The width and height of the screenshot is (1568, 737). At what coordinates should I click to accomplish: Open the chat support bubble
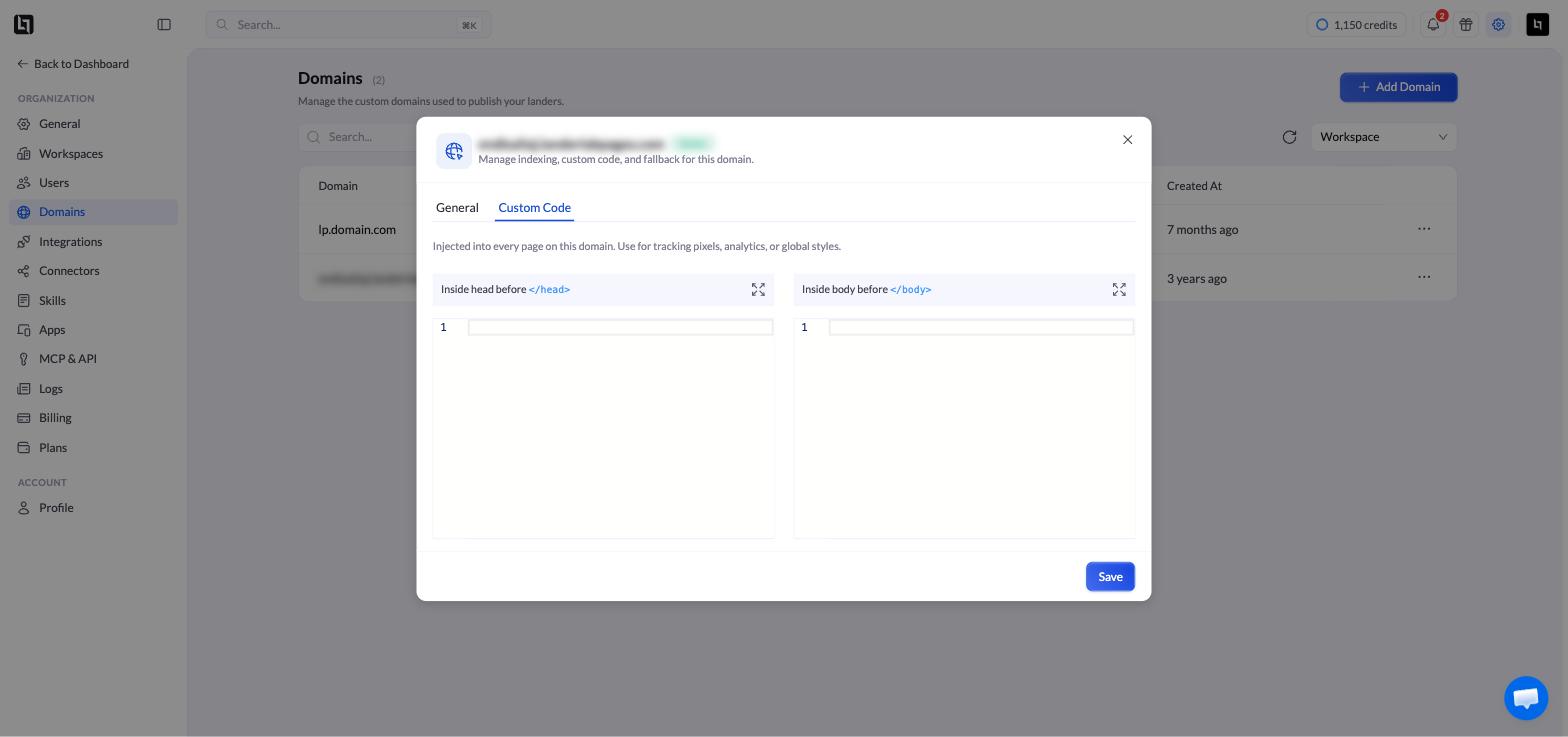point(1526,698)
